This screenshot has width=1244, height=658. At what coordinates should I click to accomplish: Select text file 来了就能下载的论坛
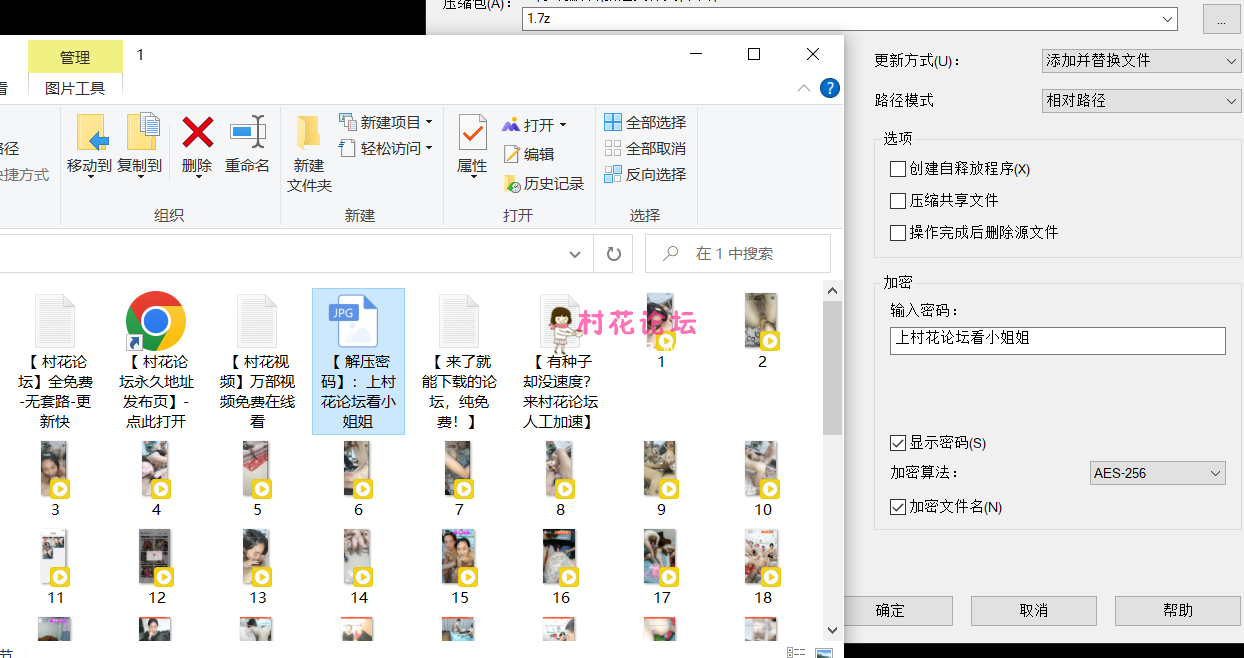(459, 361)
